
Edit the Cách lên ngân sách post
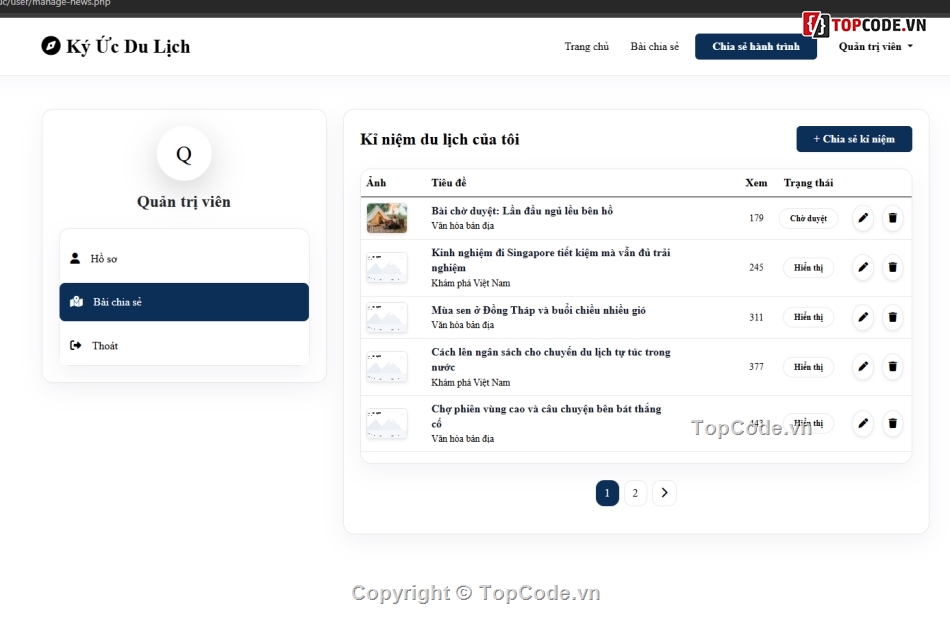pos(863,367)
